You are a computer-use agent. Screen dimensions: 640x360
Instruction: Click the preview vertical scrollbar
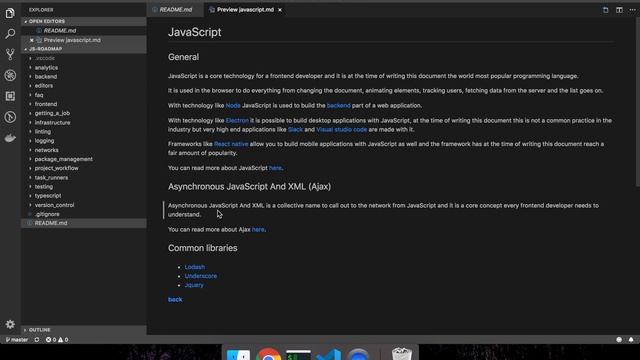tap(638, 102)
